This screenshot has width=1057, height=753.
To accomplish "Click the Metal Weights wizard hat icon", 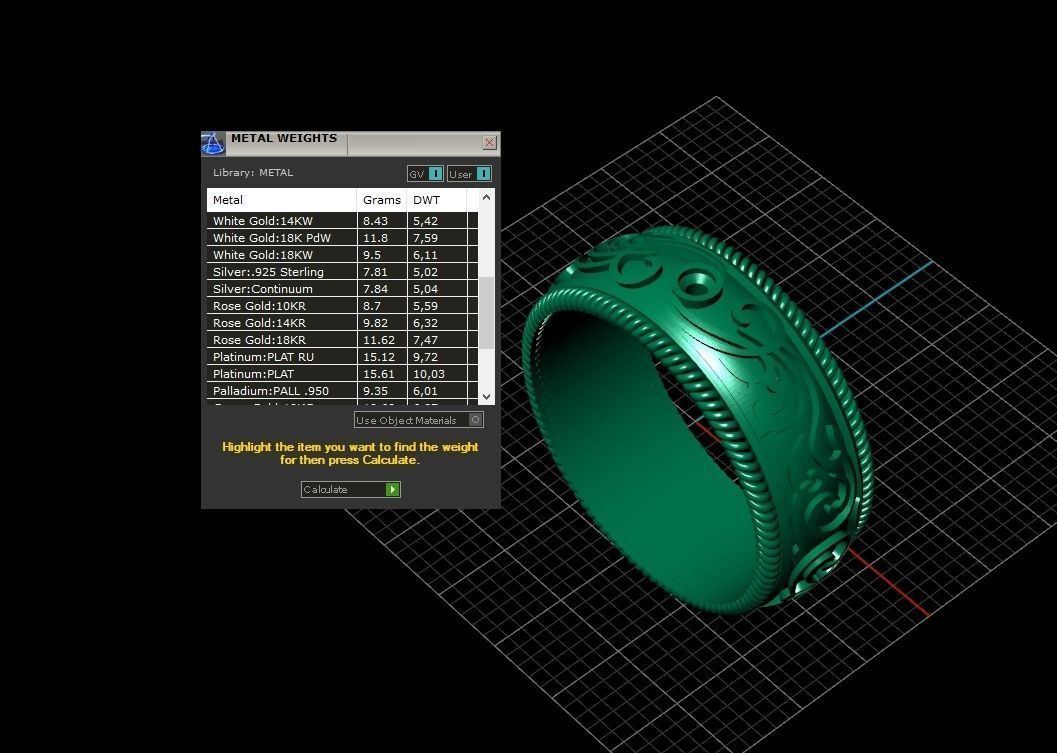I will [213, 144].
